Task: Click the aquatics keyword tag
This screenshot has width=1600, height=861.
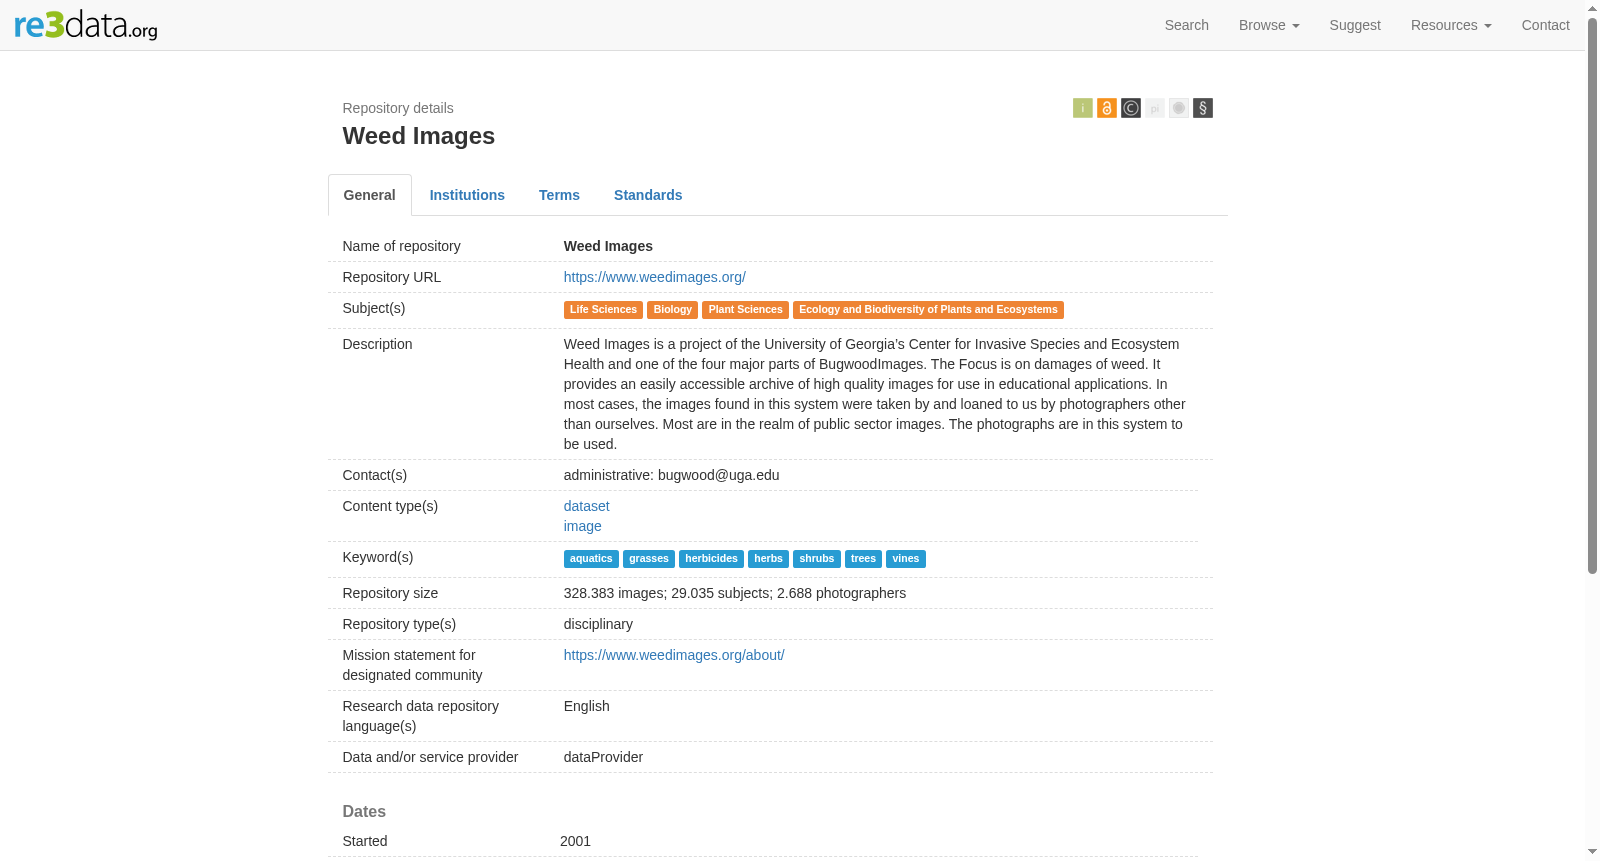Action: tap(591, 559)
